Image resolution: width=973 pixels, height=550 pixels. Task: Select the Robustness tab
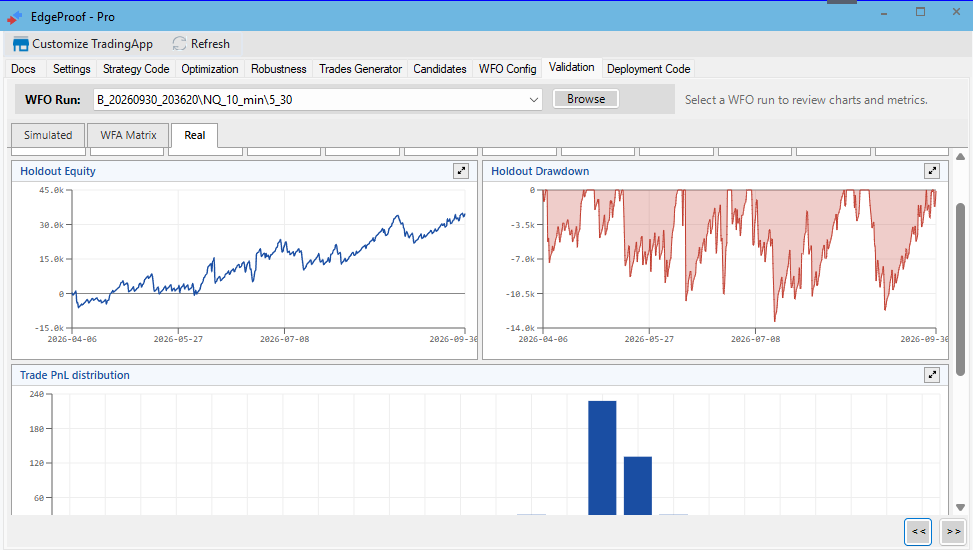[x=279, y=69]
